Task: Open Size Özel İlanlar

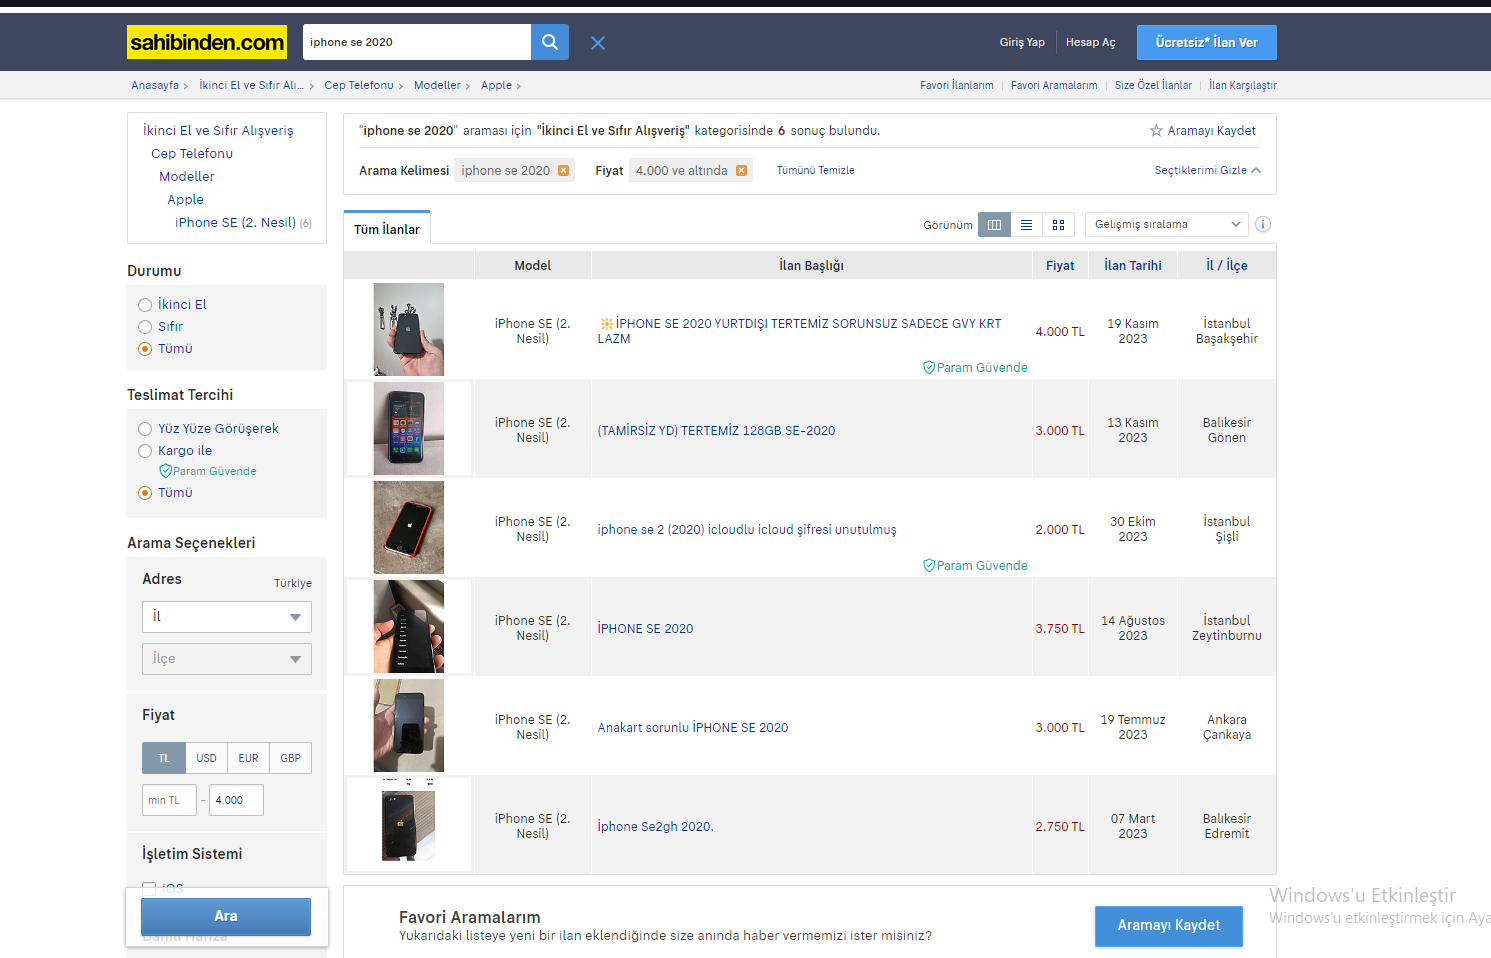Action: (x=1153, y=85)
